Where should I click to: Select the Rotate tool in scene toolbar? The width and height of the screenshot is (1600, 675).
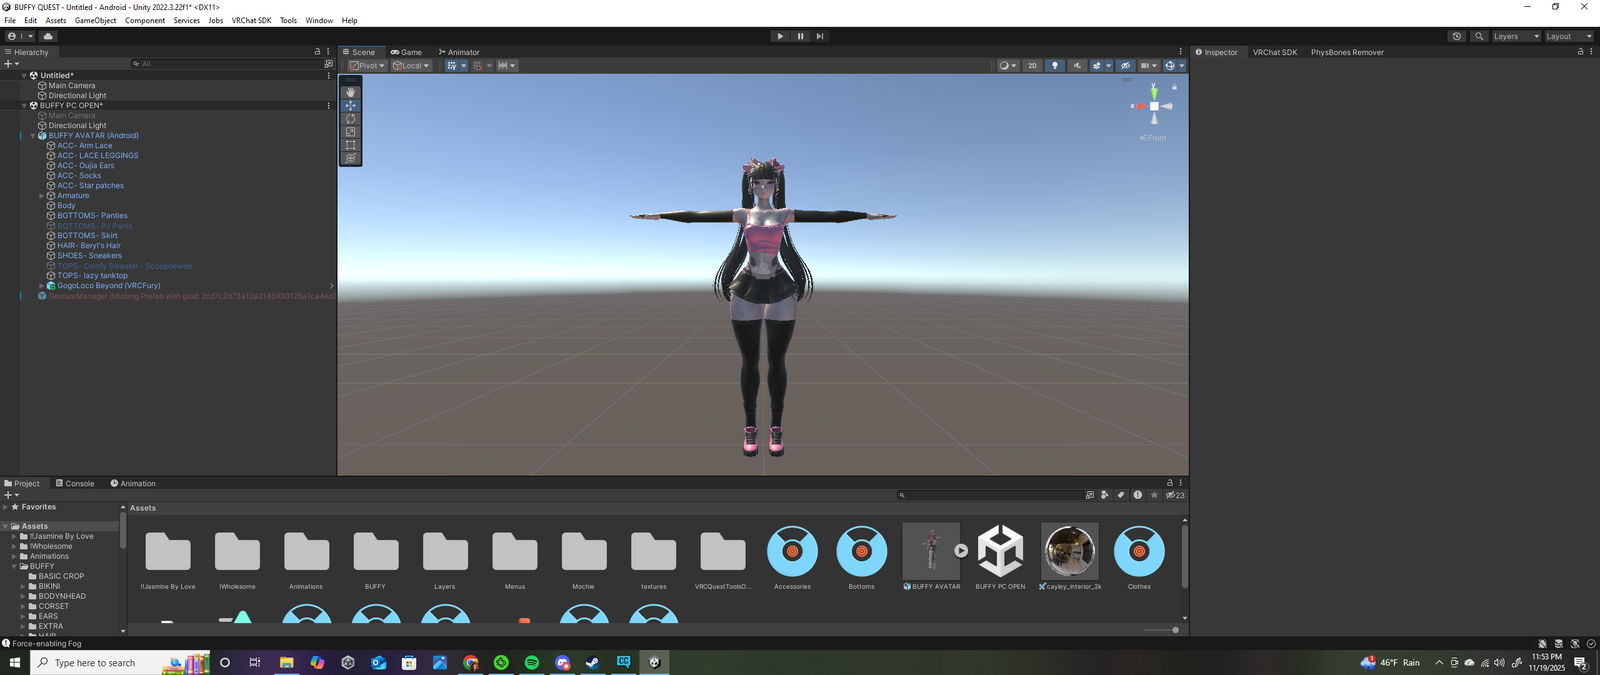pos(350,119)
